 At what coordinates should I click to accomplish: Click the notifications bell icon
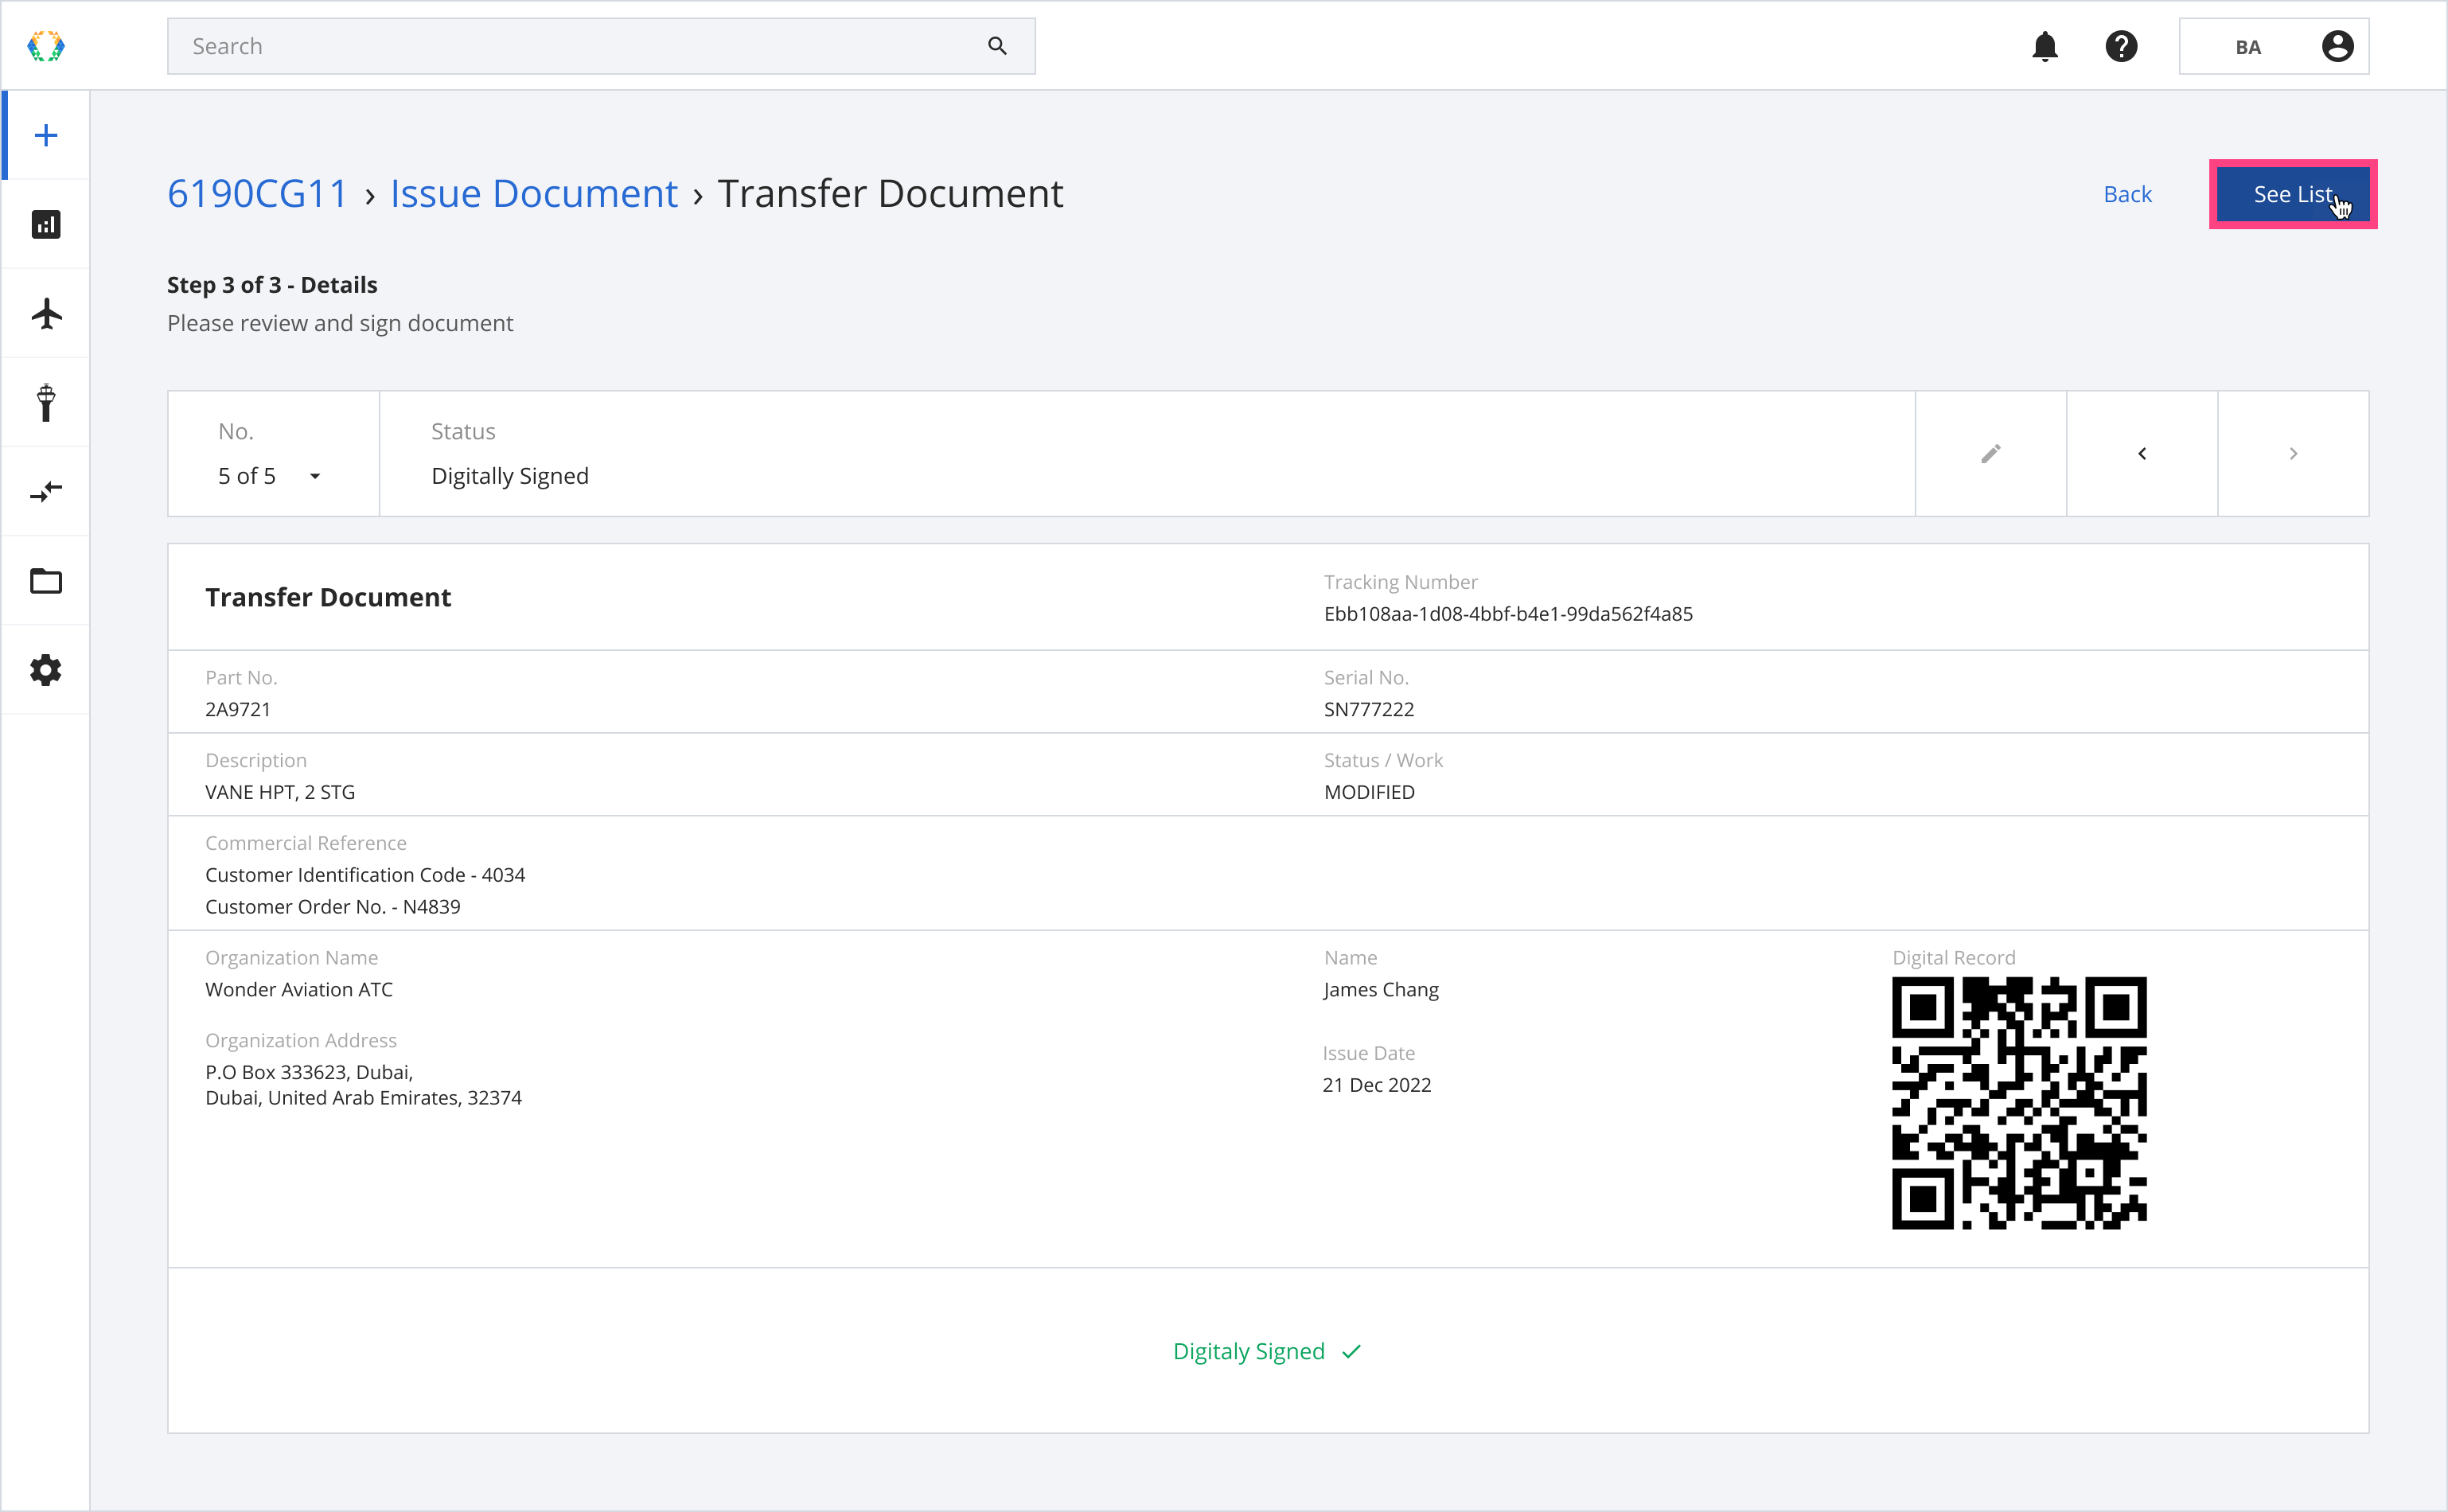(2048, 45)
